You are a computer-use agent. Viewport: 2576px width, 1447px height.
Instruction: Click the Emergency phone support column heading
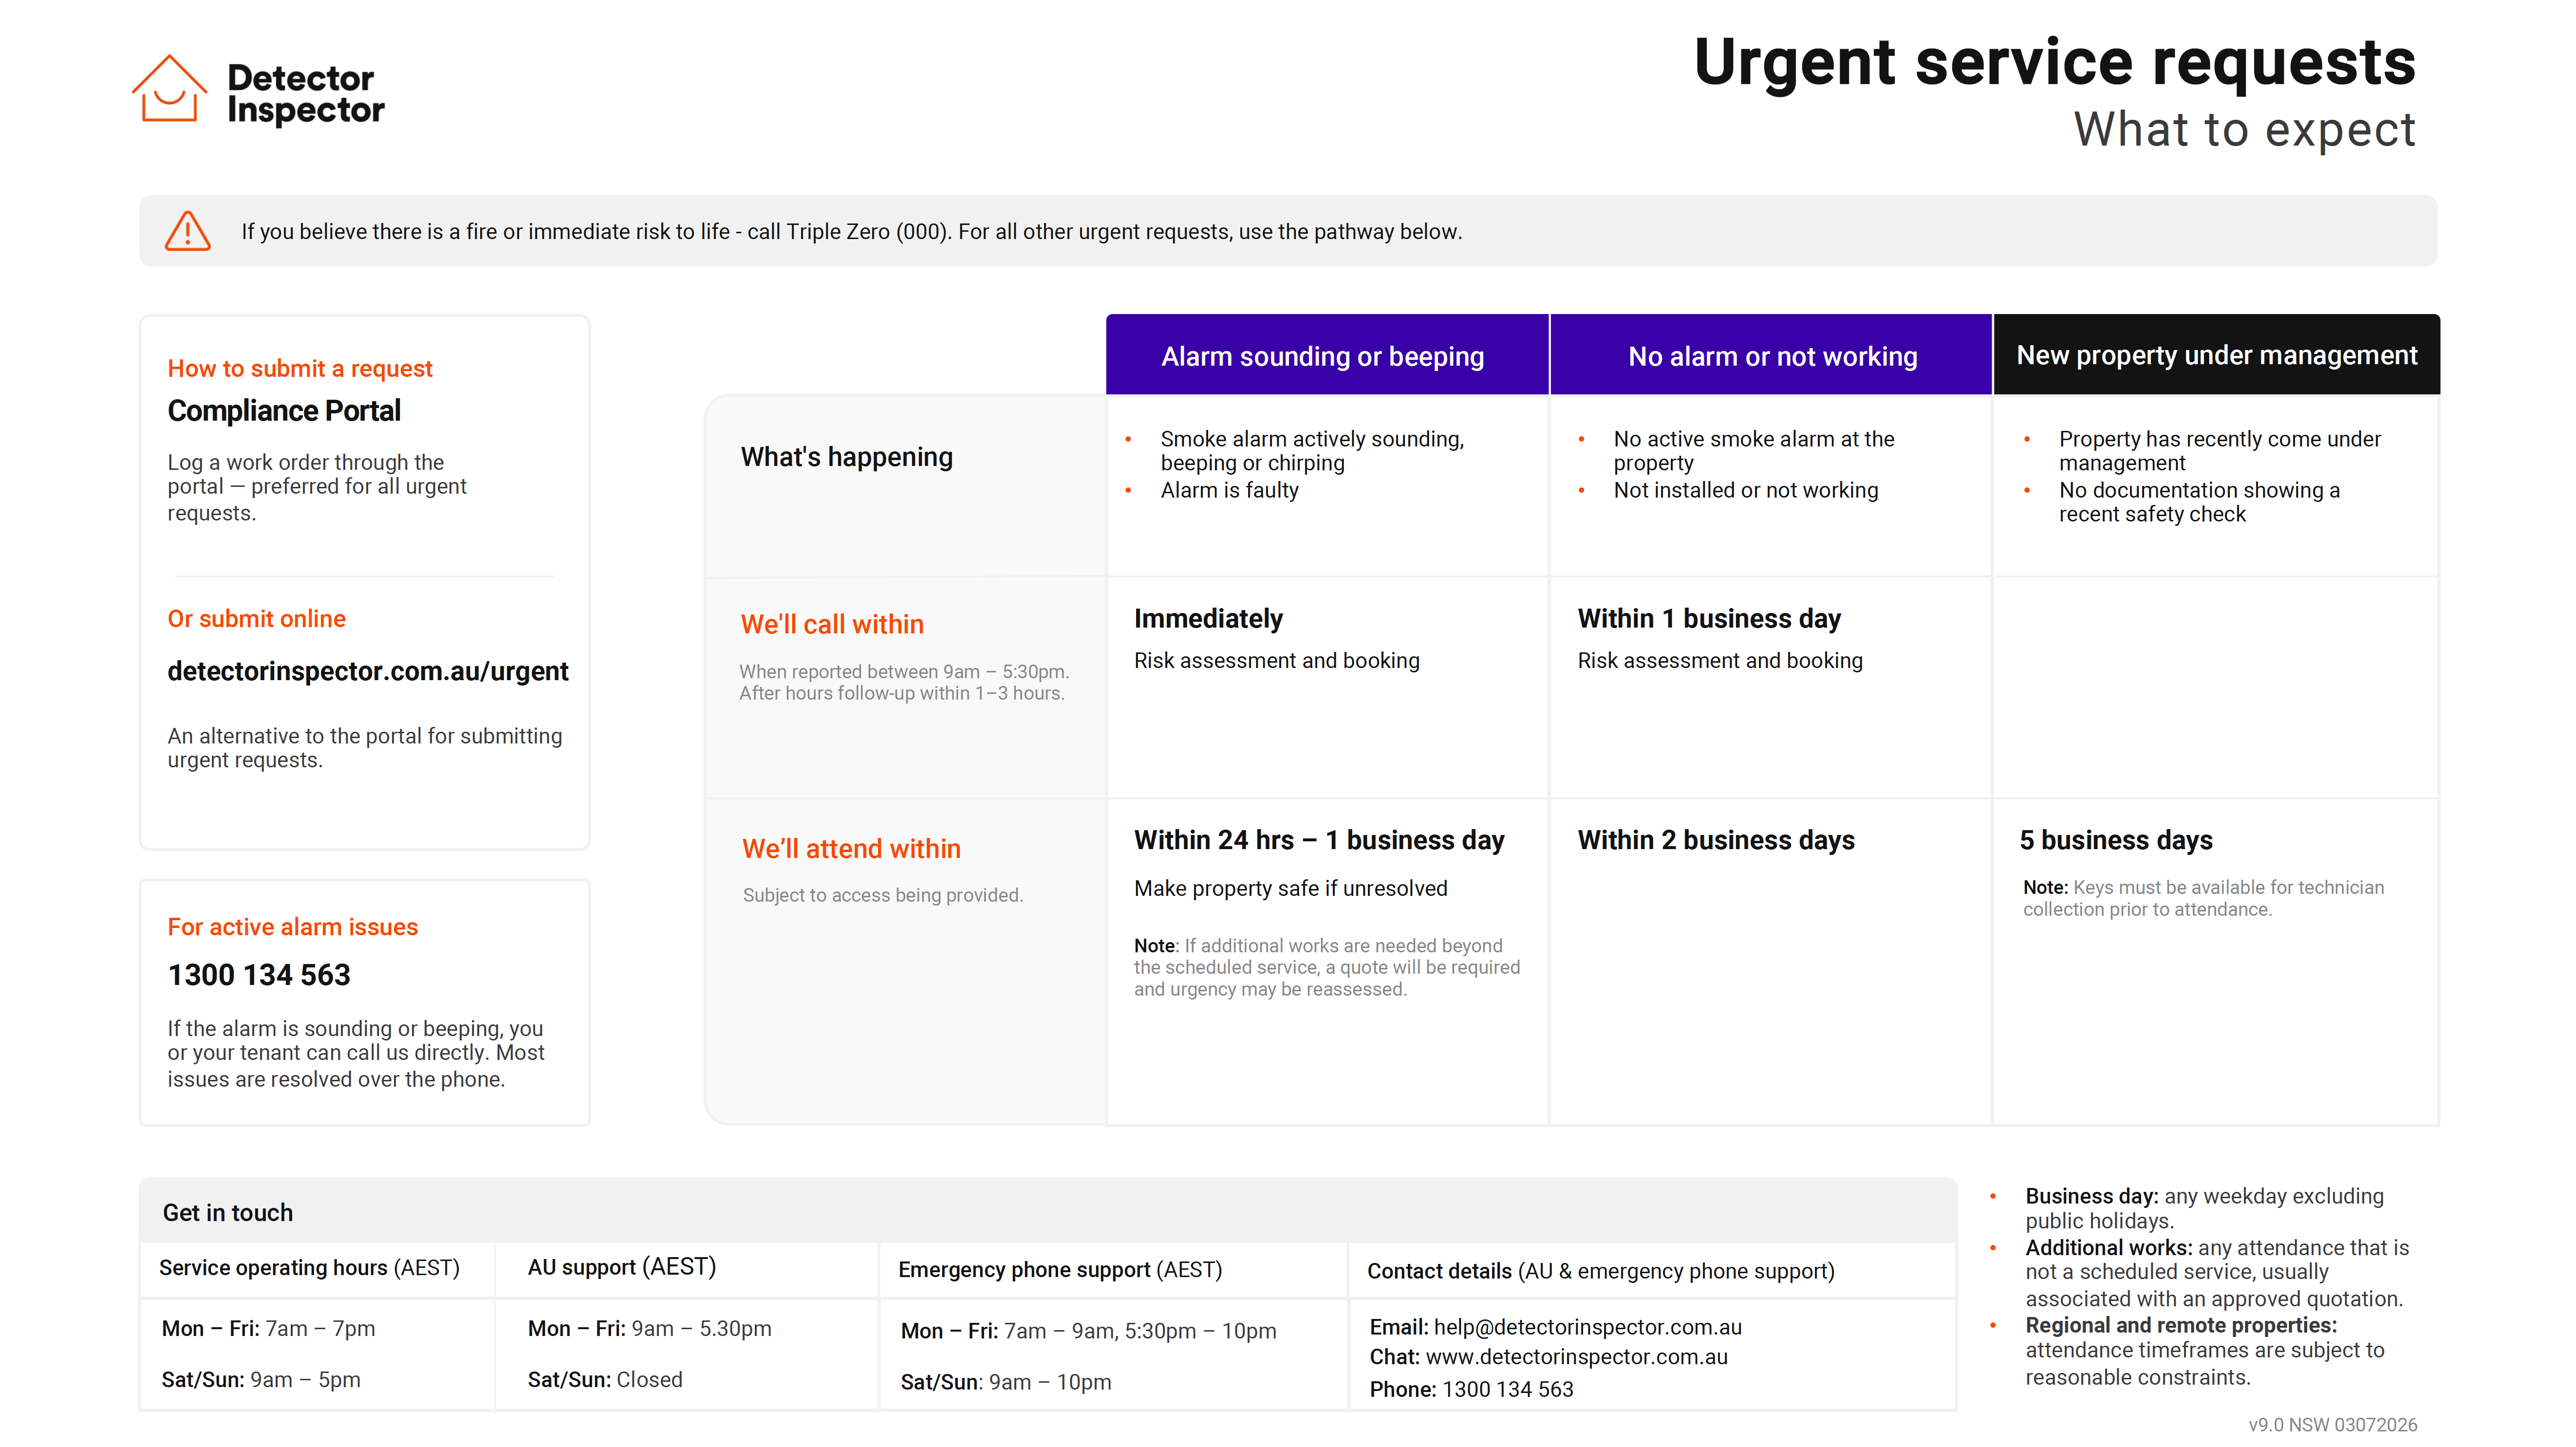[x=1060, y=1270]
